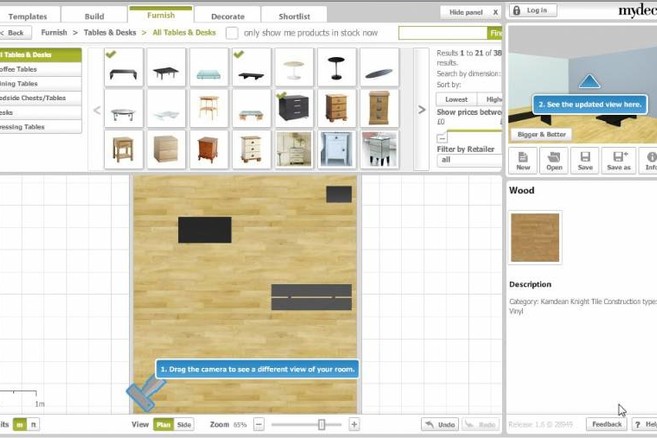Click the Open design icon
Image resolution: width=657 pixels, height=438 pixels.
click(x=554, y=160)
